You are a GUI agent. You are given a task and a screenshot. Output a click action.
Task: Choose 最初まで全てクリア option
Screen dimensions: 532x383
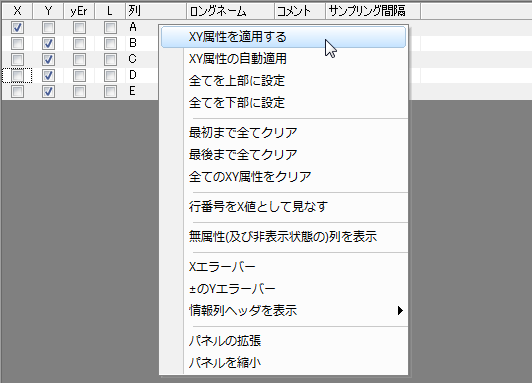tap(283, 132)
